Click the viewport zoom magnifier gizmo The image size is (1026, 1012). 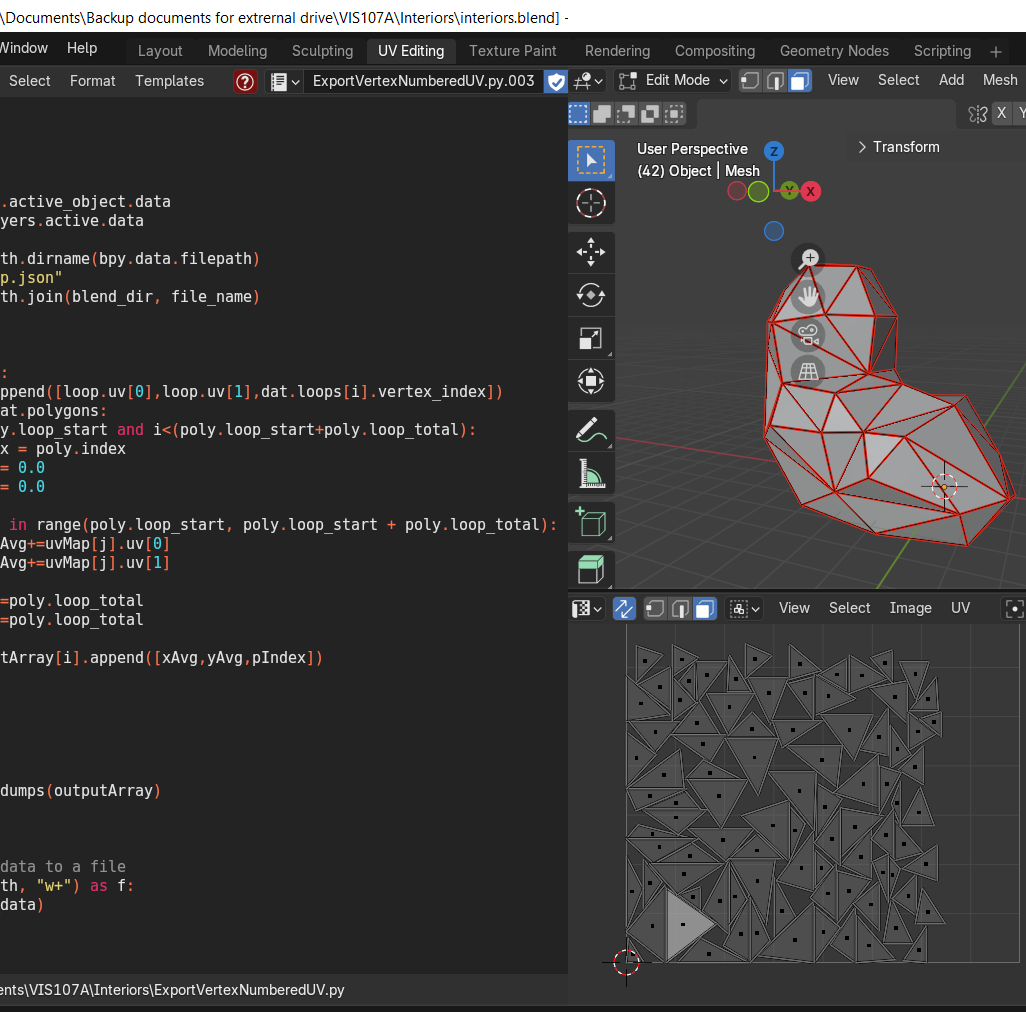click(x=809, y=258)
